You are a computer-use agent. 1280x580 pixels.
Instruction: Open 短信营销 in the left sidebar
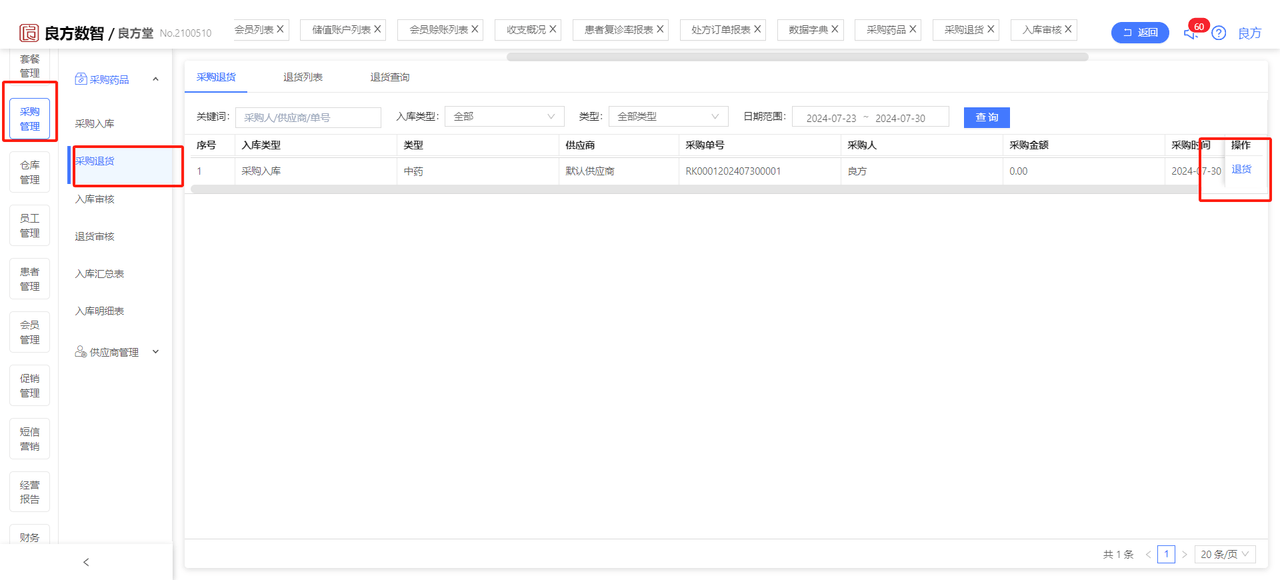(30, 439)
